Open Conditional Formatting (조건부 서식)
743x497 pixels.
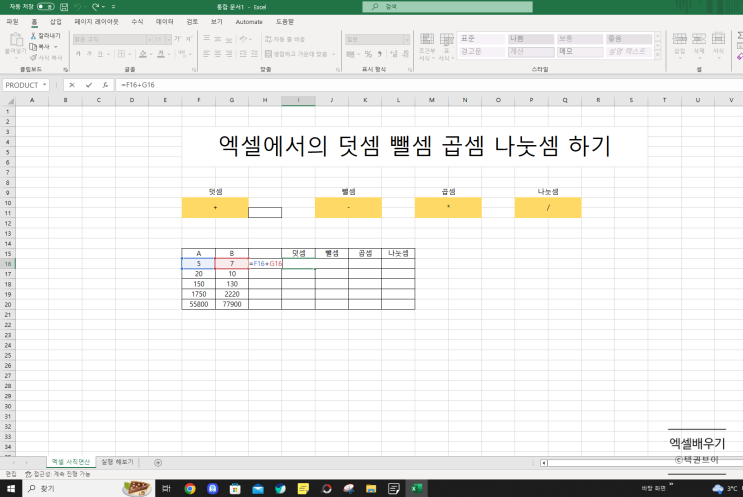click(x=427, y=47)
